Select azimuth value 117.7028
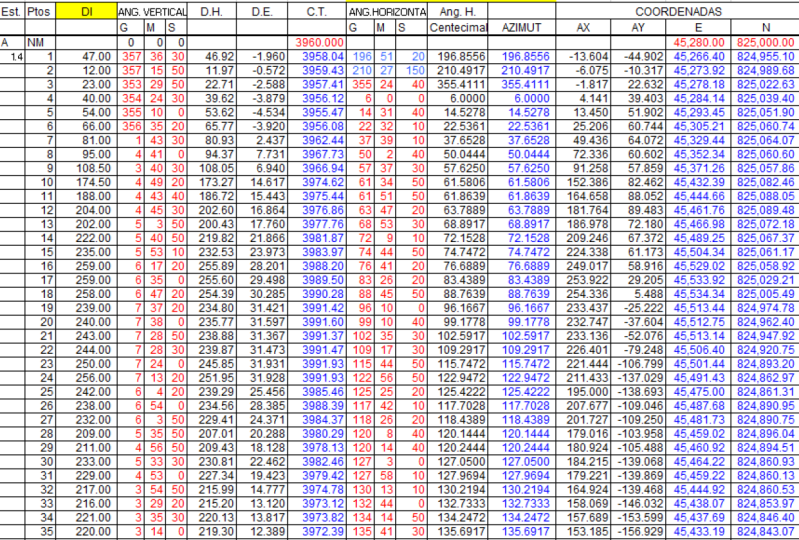The height and width of the screenshot is (540, 799). click(525, 406)
